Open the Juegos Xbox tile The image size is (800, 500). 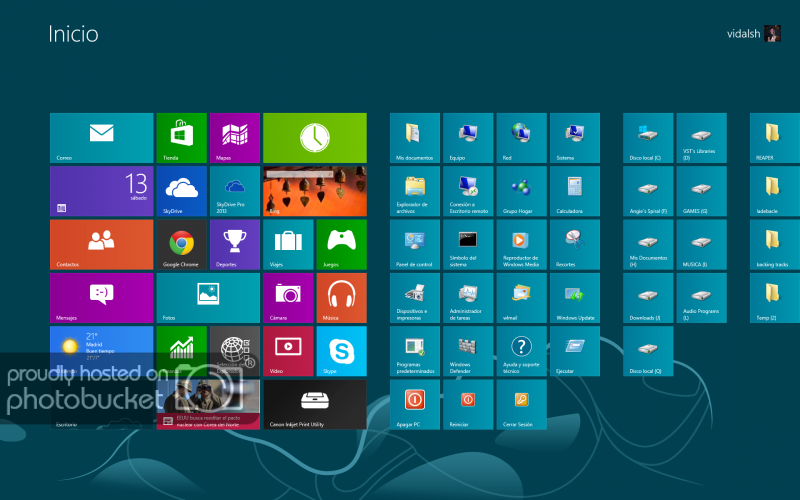point(341,244)
